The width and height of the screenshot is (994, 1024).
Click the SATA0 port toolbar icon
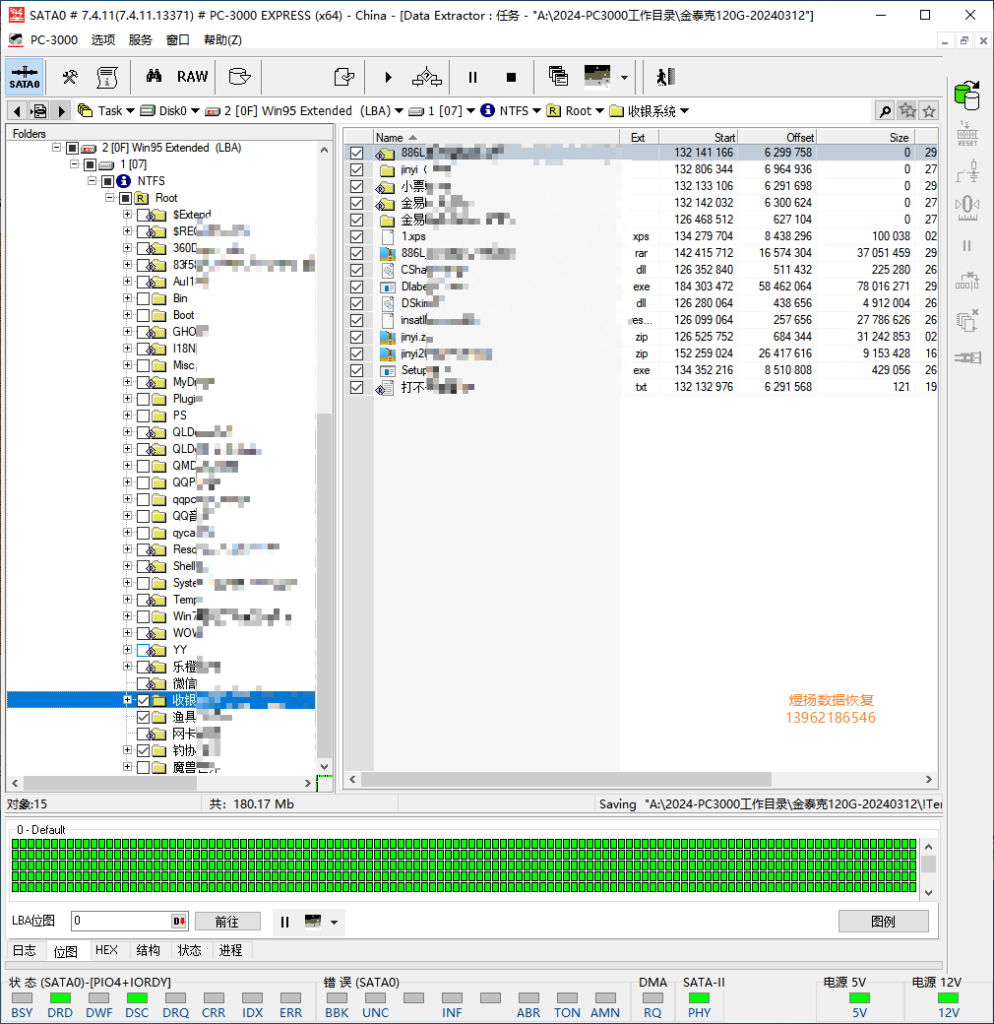[25, 77]
